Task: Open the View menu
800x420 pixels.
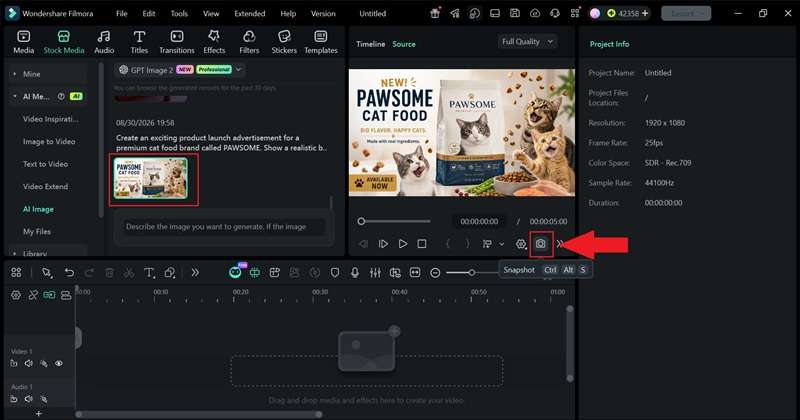Action: (x=211, y=14)
